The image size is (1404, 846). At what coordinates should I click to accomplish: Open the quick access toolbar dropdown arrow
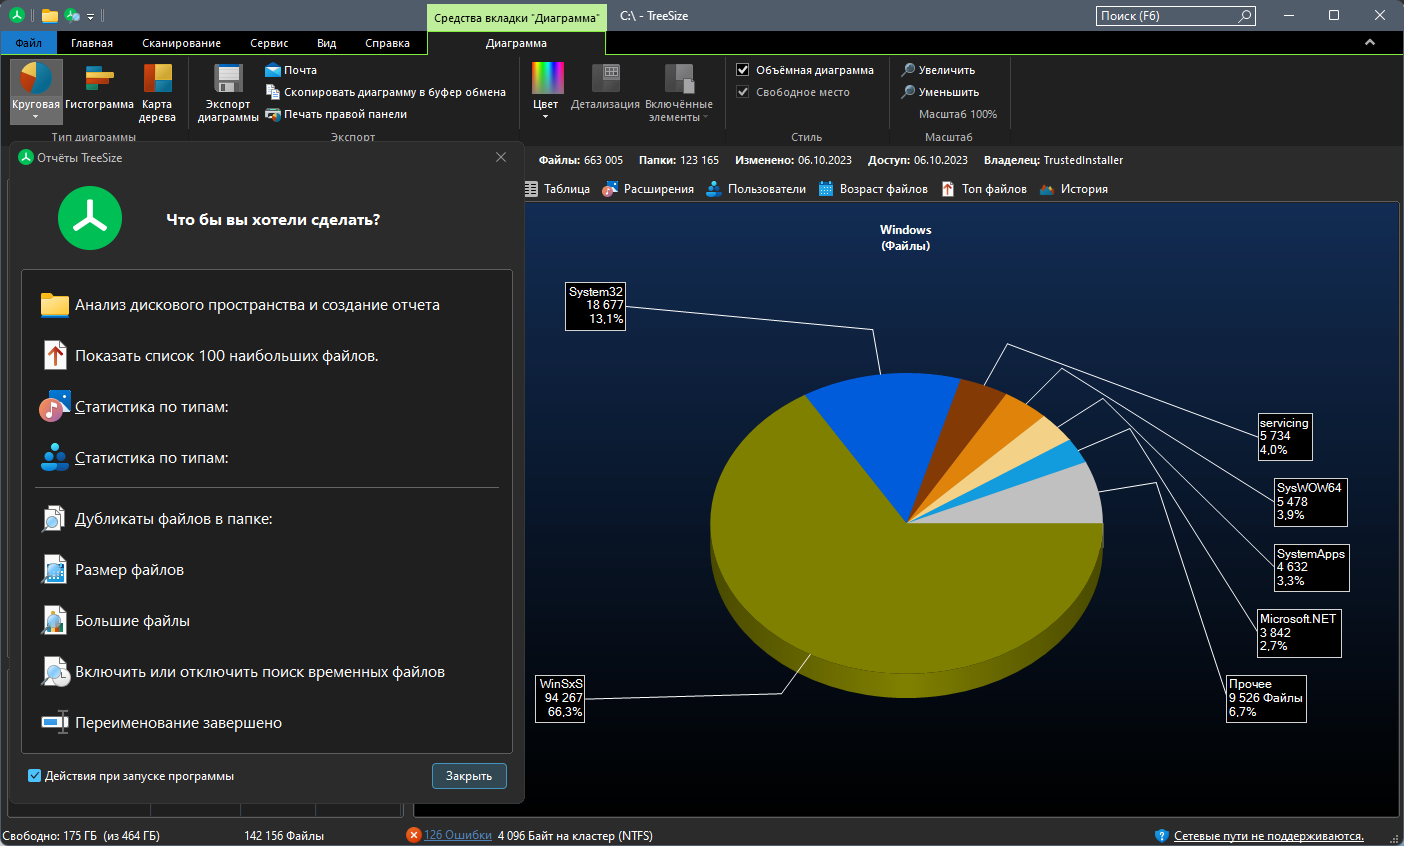[90, 16]
